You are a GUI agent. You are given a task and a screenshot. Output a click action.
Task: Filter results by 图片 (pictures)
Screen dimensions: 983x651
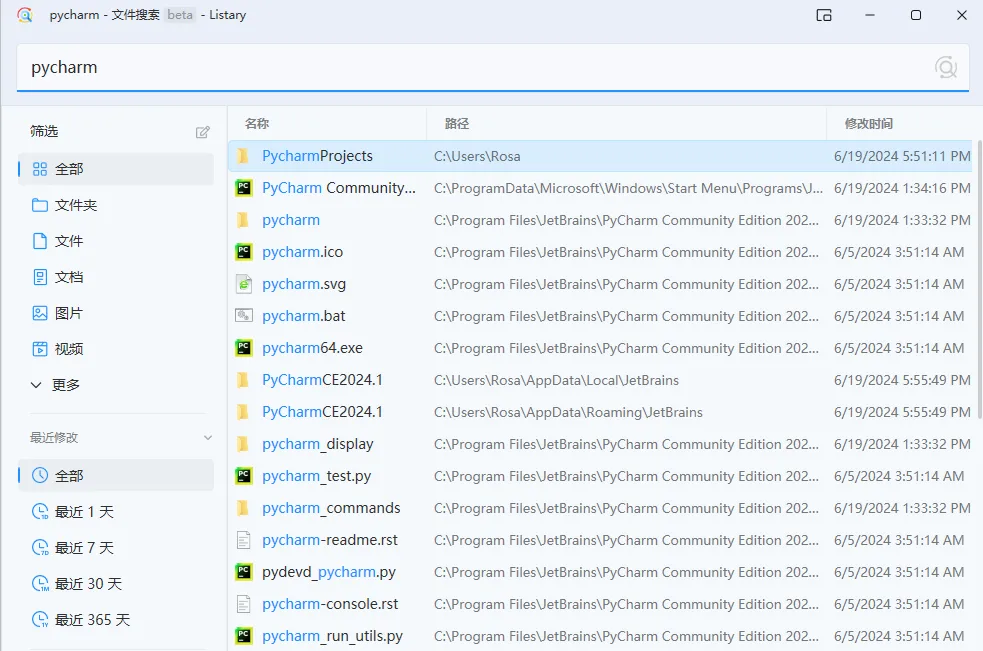(x=116, y=313)
